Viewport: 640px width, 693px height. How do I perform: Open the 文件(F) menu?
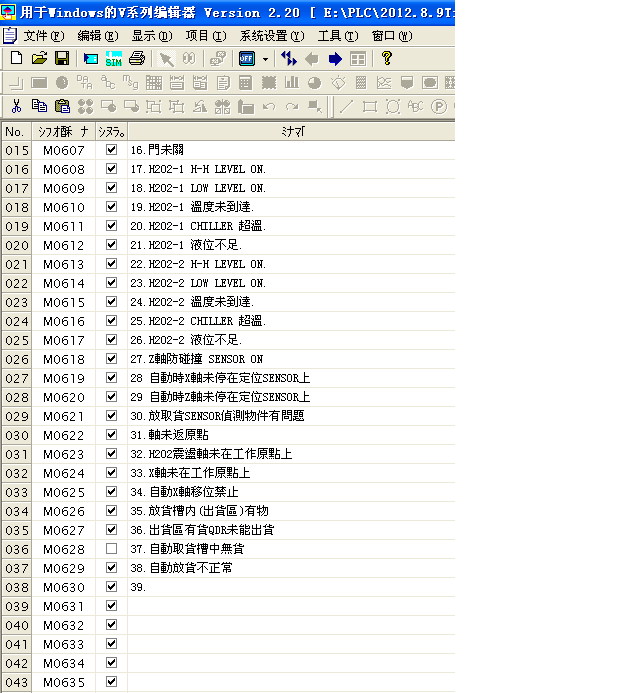click(x=43, y=36)
